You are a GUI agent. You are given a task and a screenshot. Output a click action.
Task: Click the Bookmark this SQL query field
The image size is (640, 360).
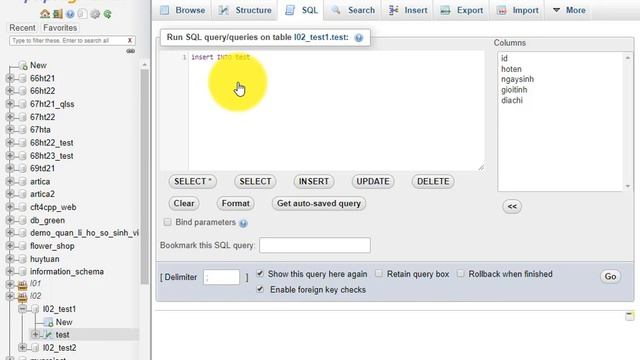pos(315,245)
